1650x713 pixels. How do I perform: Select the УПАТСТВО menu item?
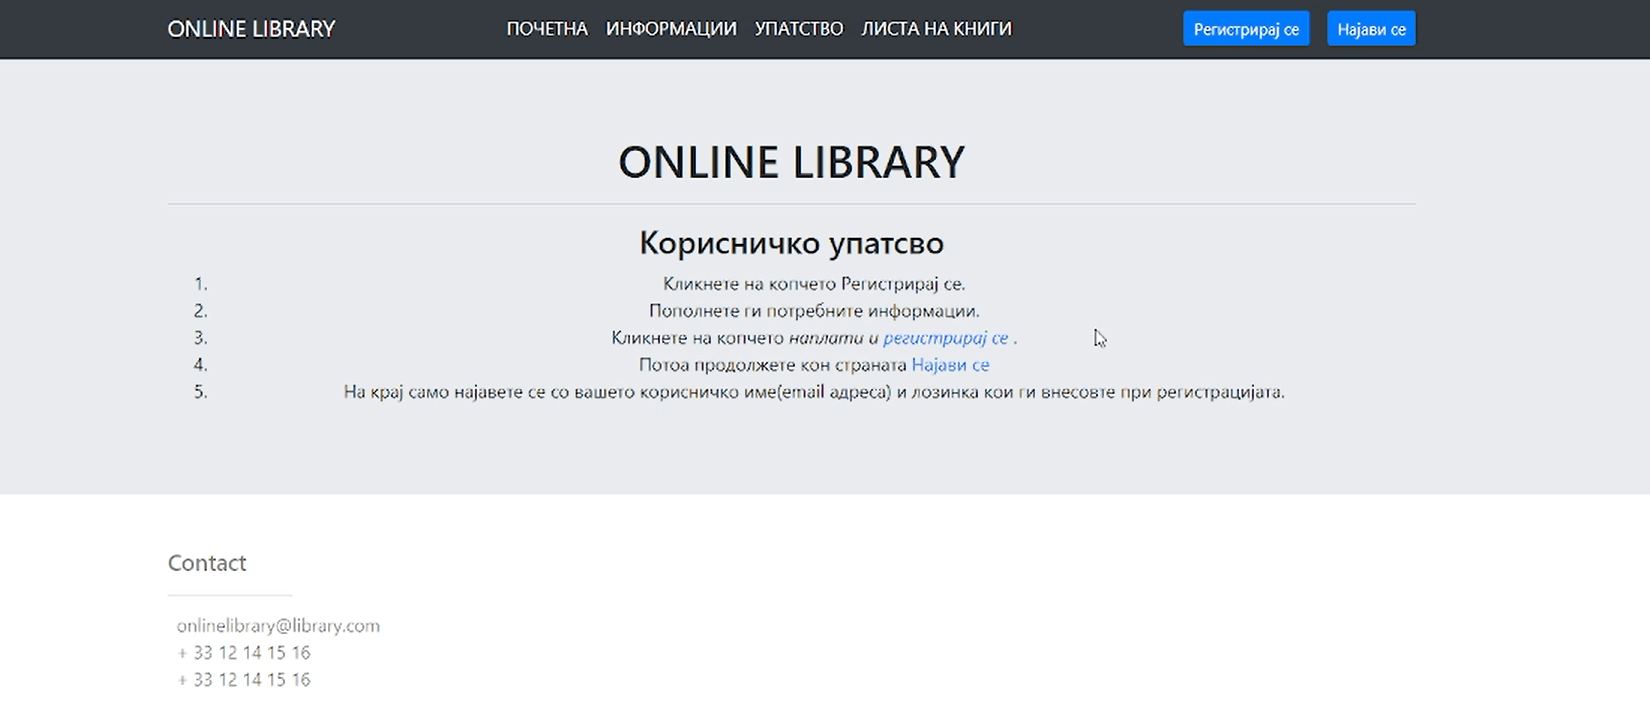(x=798, y=29)
